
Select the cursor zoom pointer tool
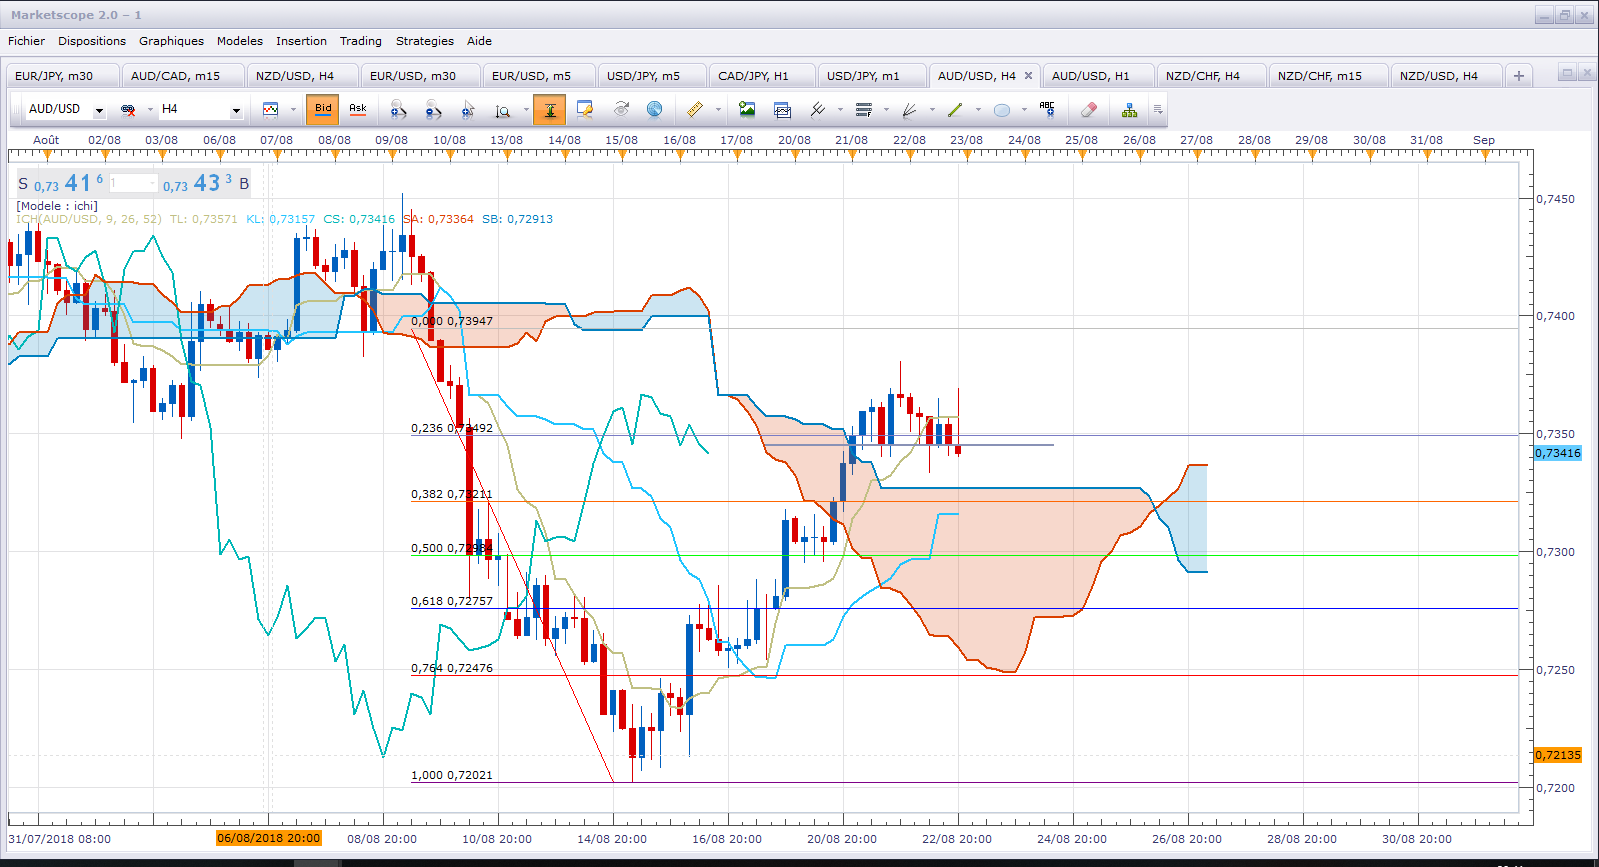[x=468, y=110]
